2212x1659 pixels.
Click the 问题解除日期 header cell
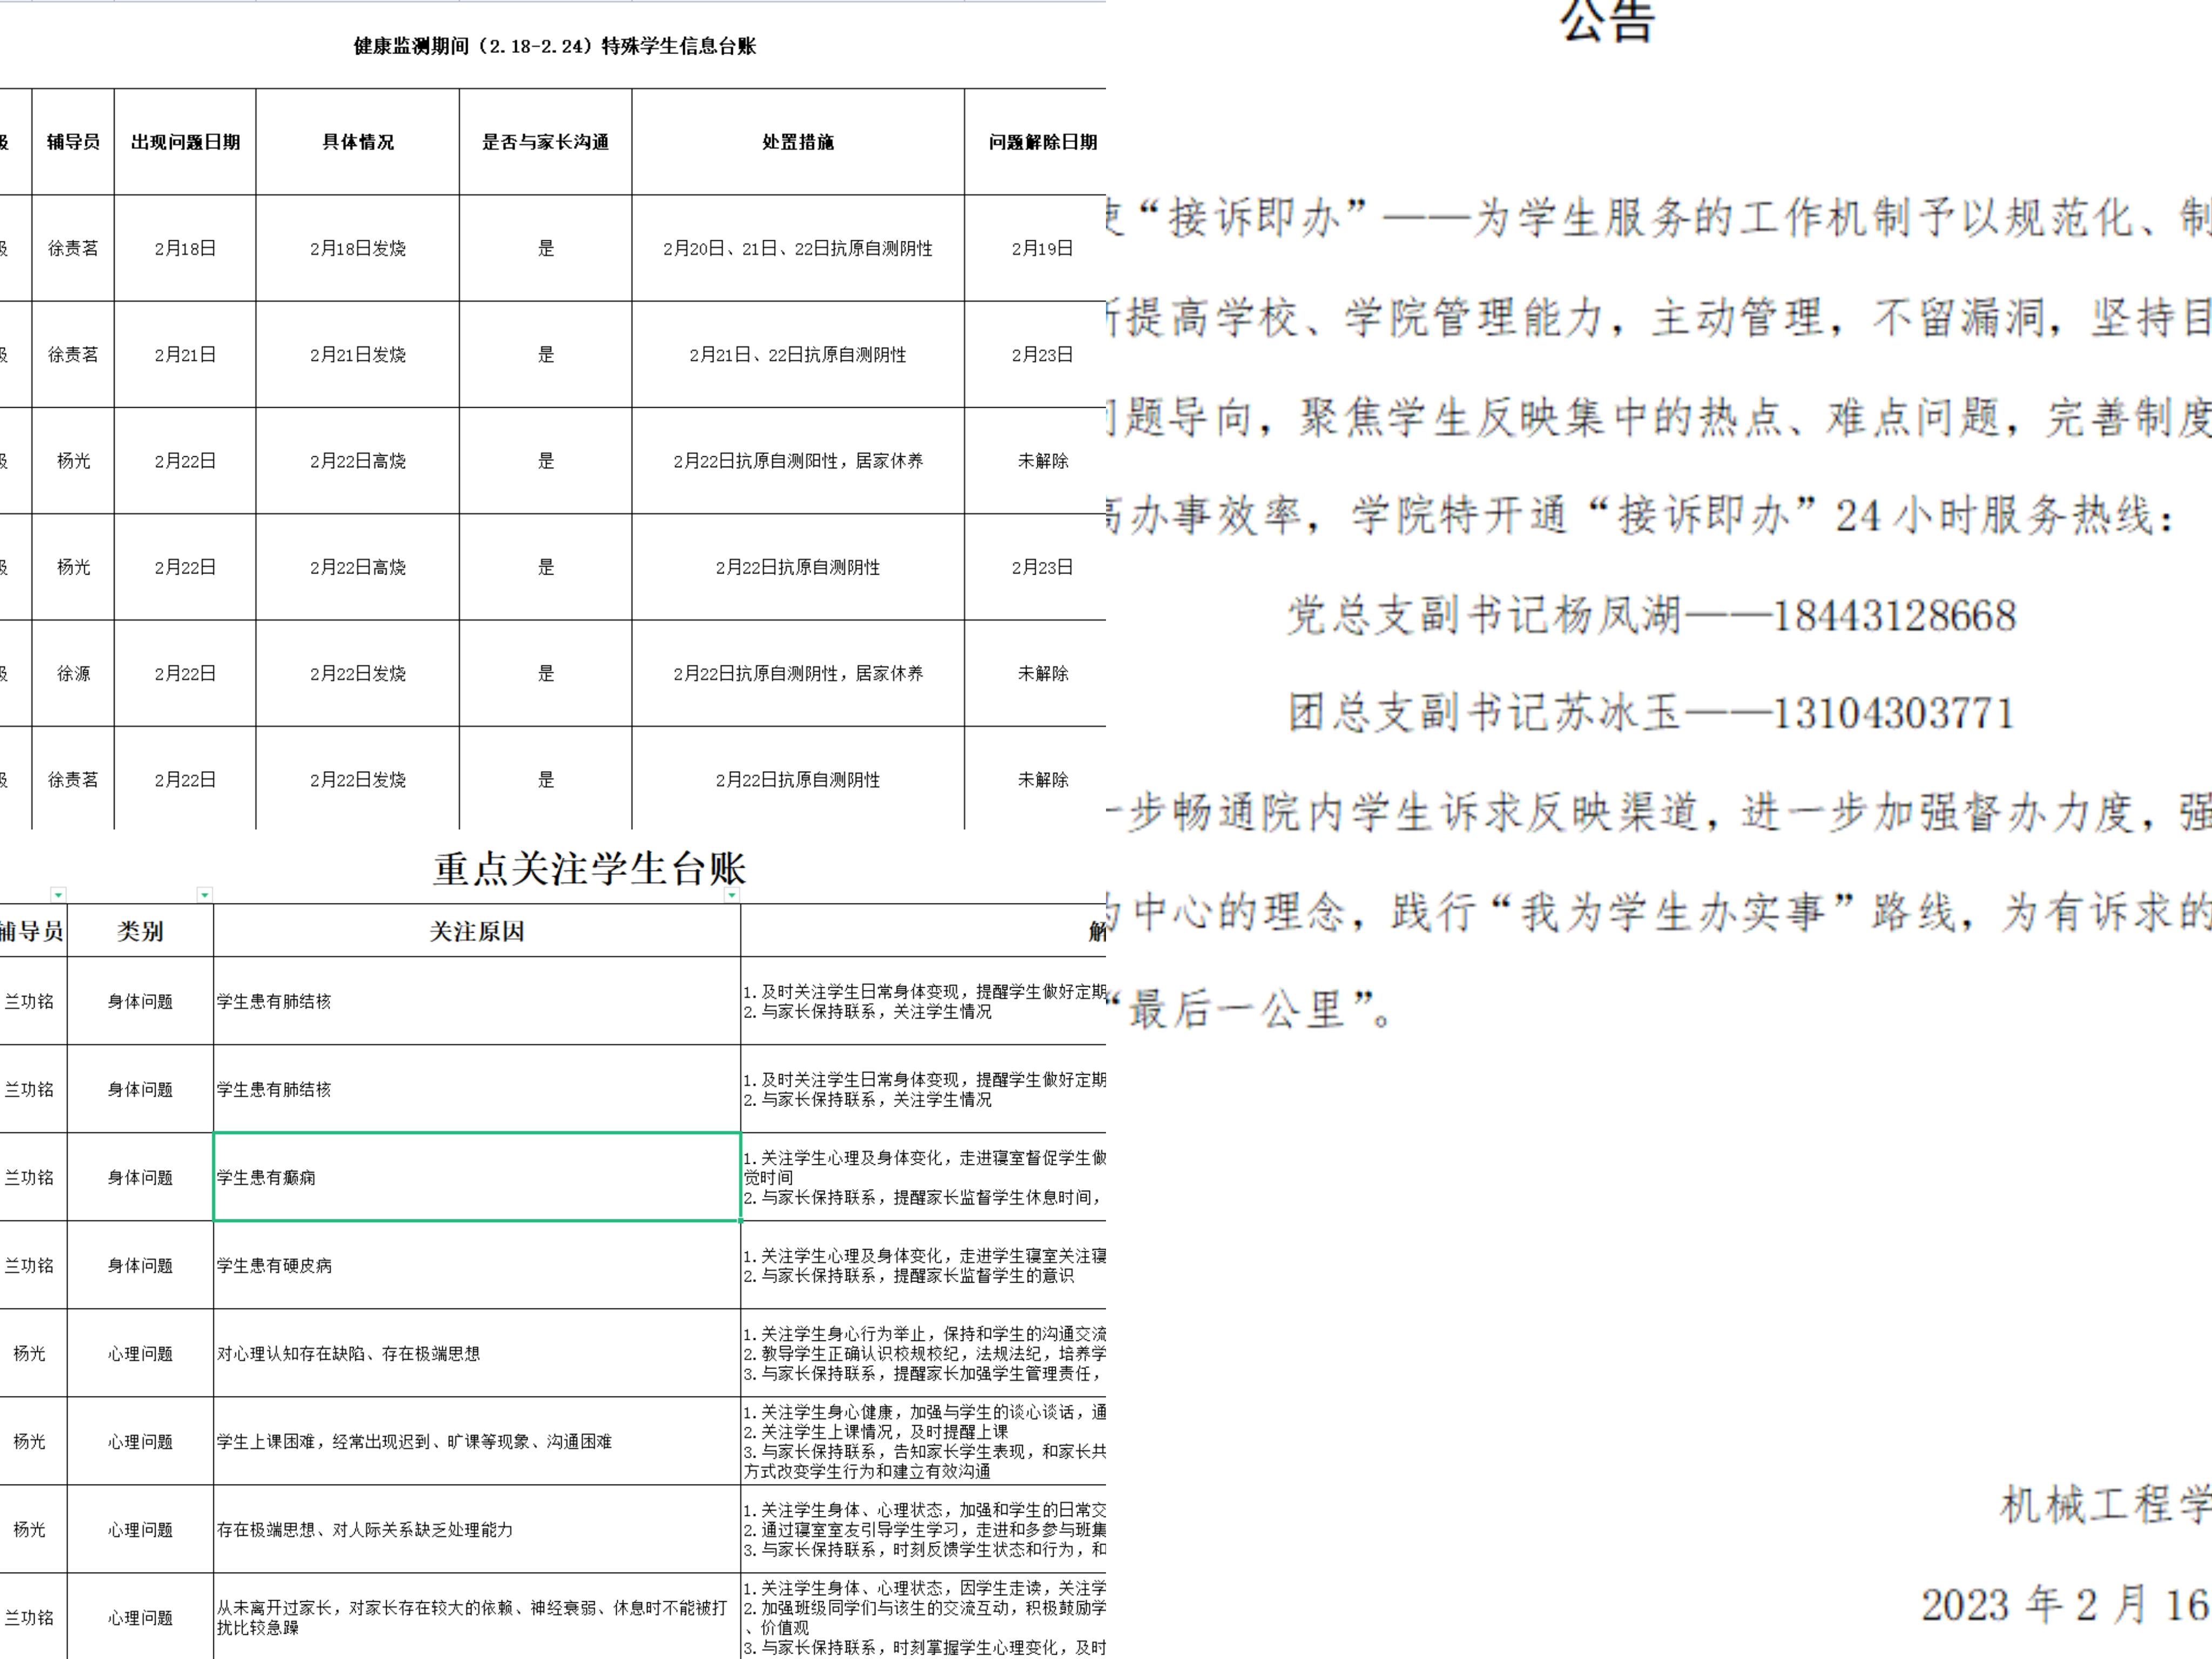(x=1036, y=142)
